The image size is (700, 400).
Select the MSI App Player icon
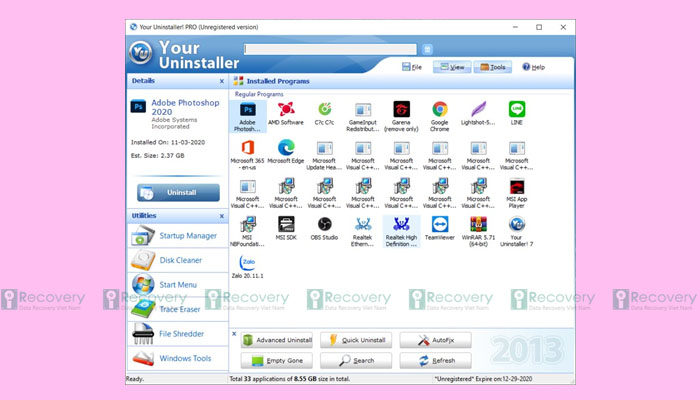517,193
